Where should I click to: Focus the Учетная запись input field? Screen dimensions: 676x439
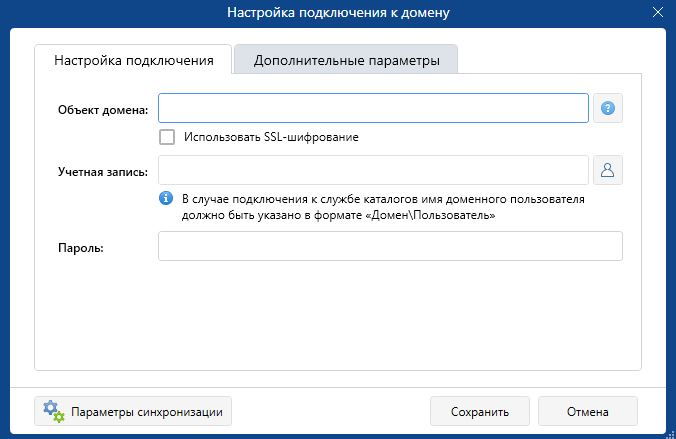(x=373, y=170)
